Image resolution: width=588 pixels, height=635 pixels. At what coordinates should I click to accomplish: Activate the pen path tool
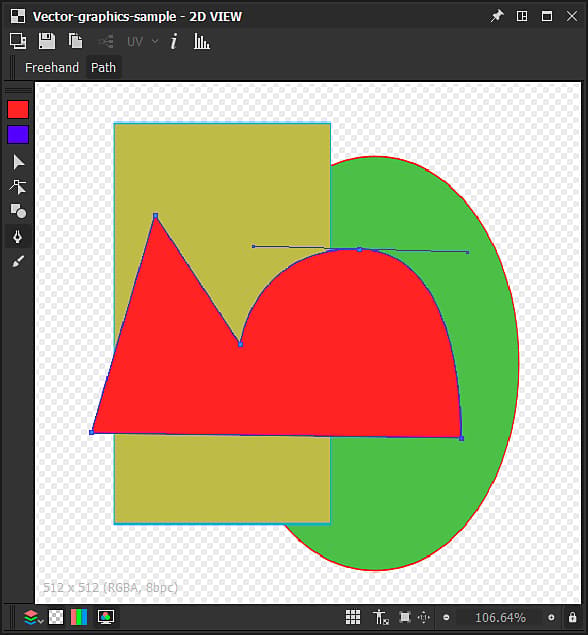[x=17, y=236]
